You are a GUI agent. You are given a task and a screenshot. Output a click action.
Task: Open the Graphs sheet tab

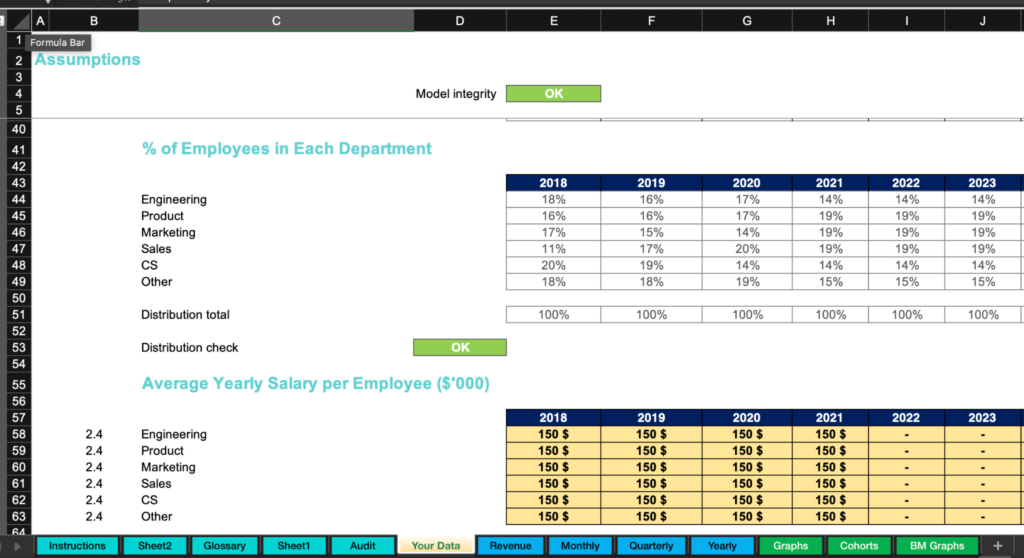(x=790, y=546)
